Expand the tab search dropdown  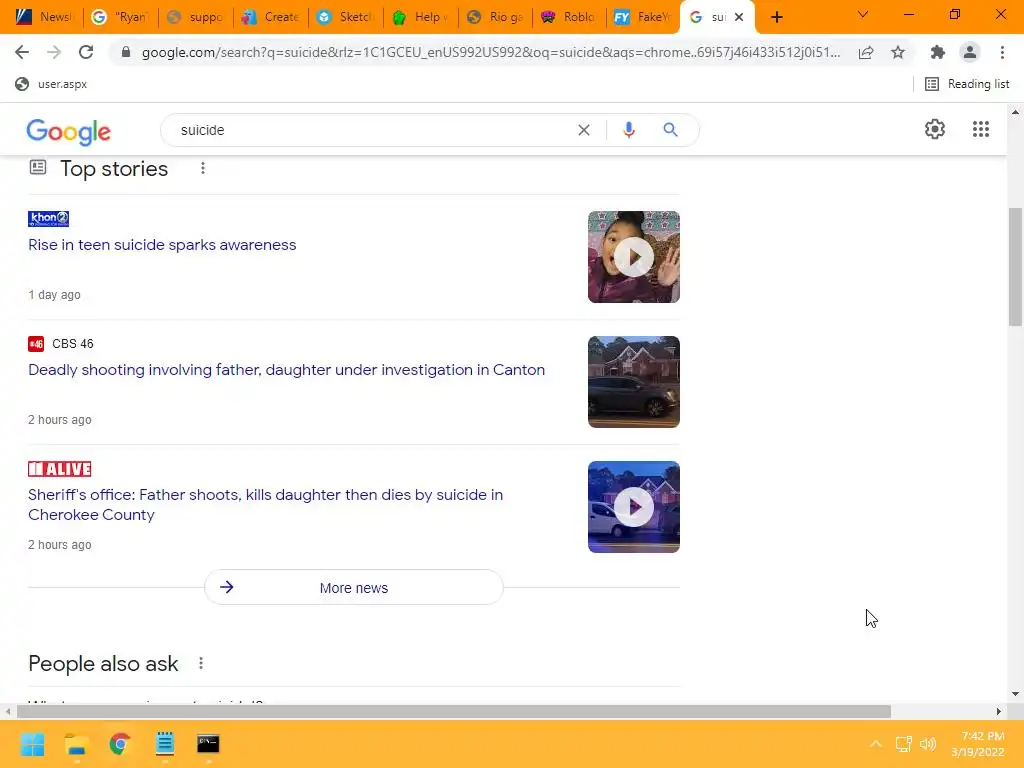tap(863, 14)
